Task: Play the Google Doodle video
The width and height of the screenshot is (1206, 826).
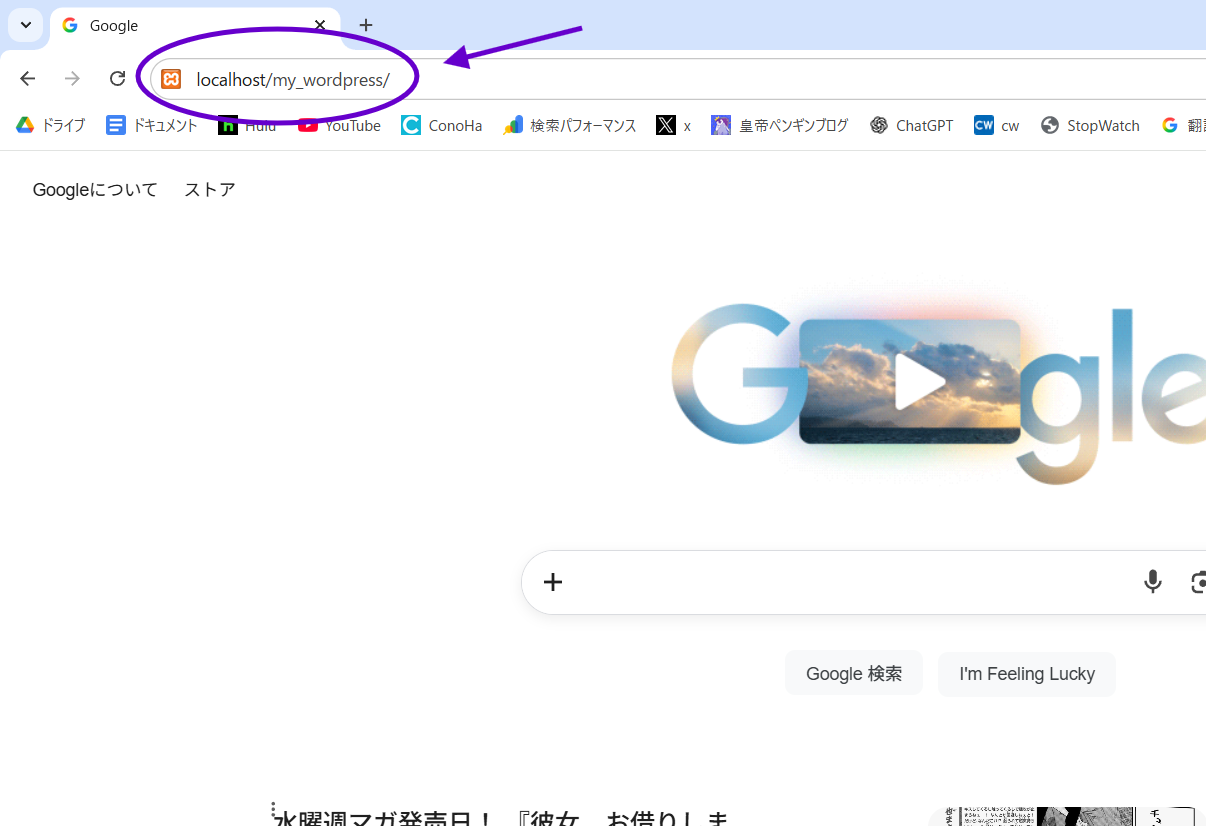Action: click(x=917, y=382)
